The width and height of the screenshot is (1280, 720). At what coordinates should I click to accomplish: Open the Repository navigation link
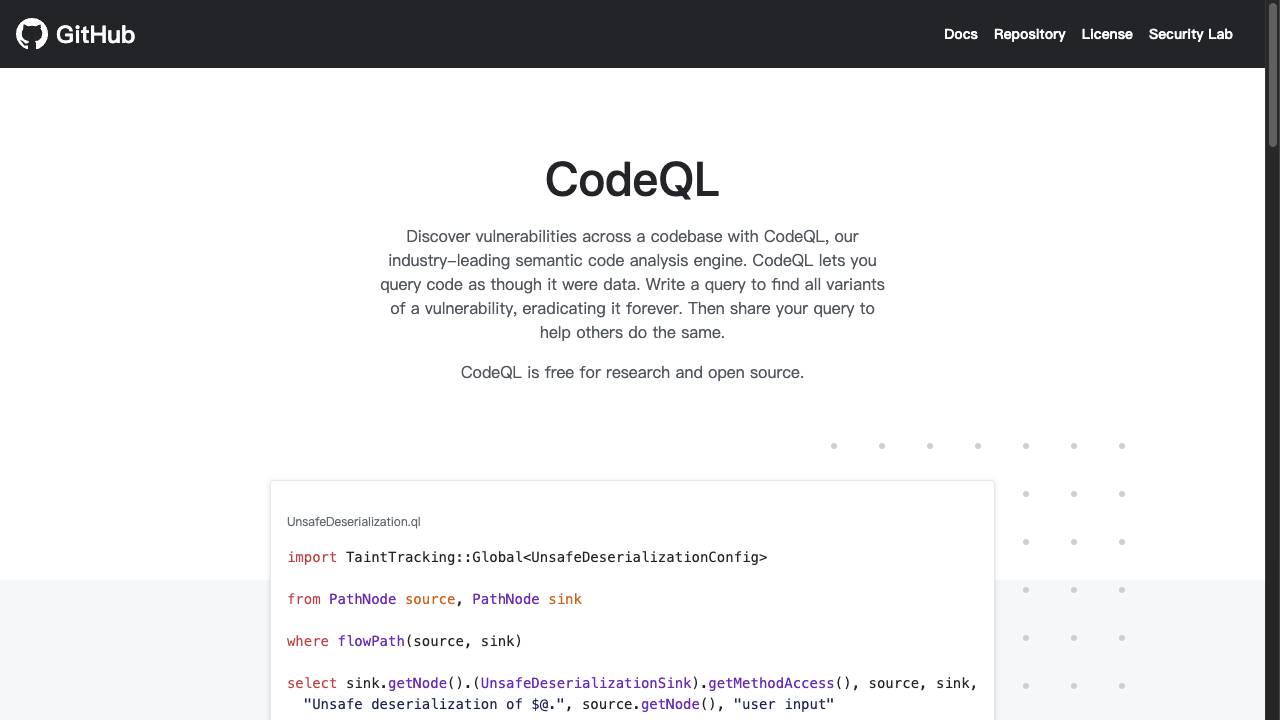pos(1029,34)
